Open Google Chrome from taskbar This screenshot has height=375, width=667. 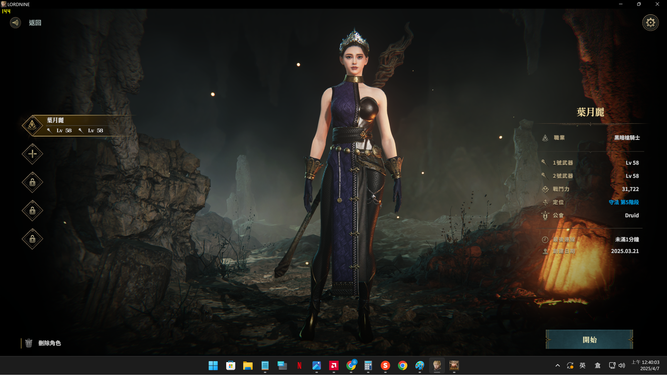402,365
